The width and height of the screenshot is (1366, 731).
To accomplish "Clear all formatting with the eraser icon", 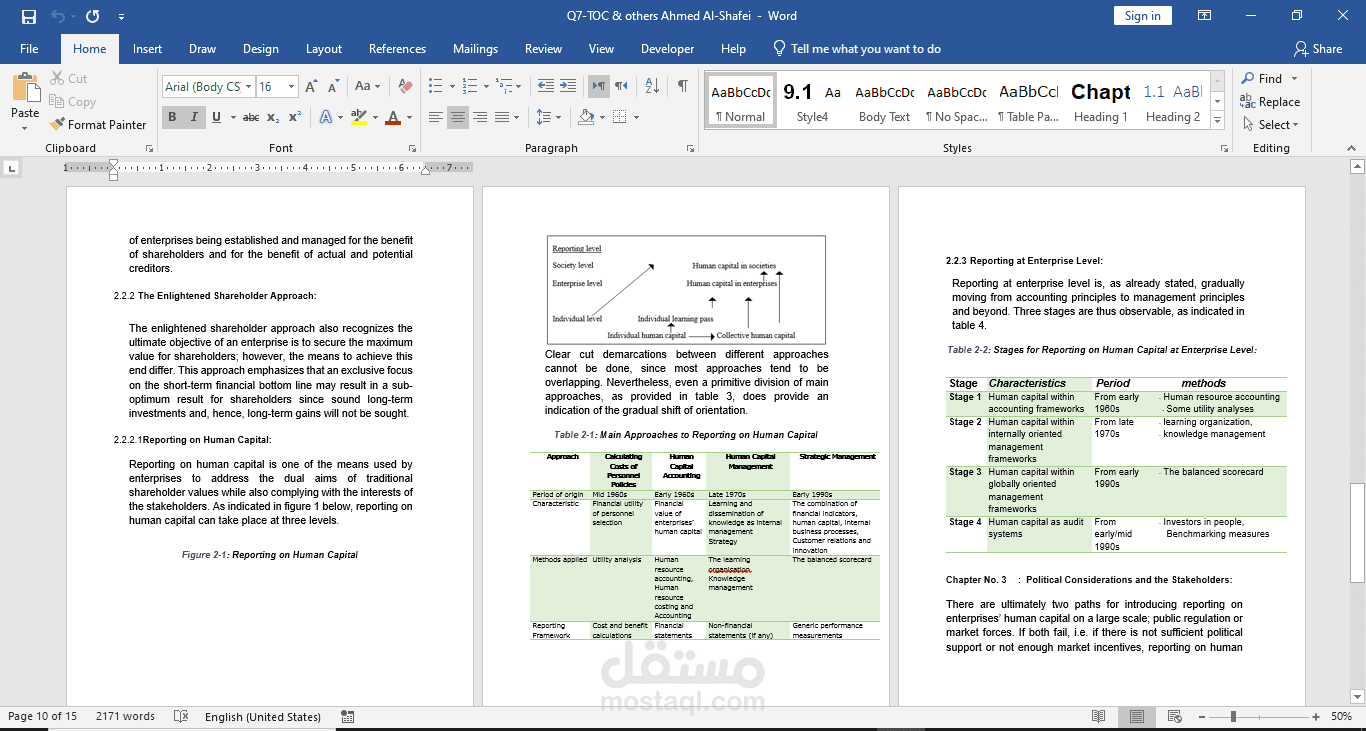I will [x=405, y=87].
